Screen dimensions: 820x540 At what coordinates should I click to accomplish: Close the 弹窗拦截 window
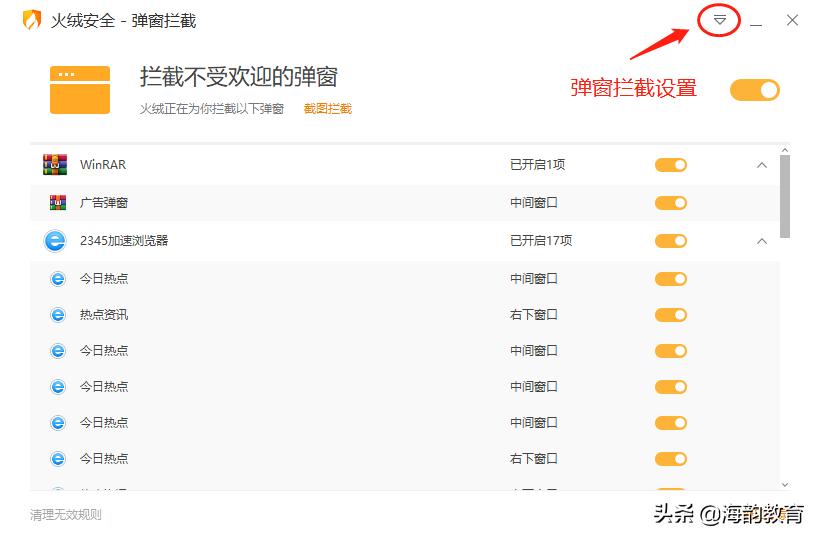pos(792,20)
